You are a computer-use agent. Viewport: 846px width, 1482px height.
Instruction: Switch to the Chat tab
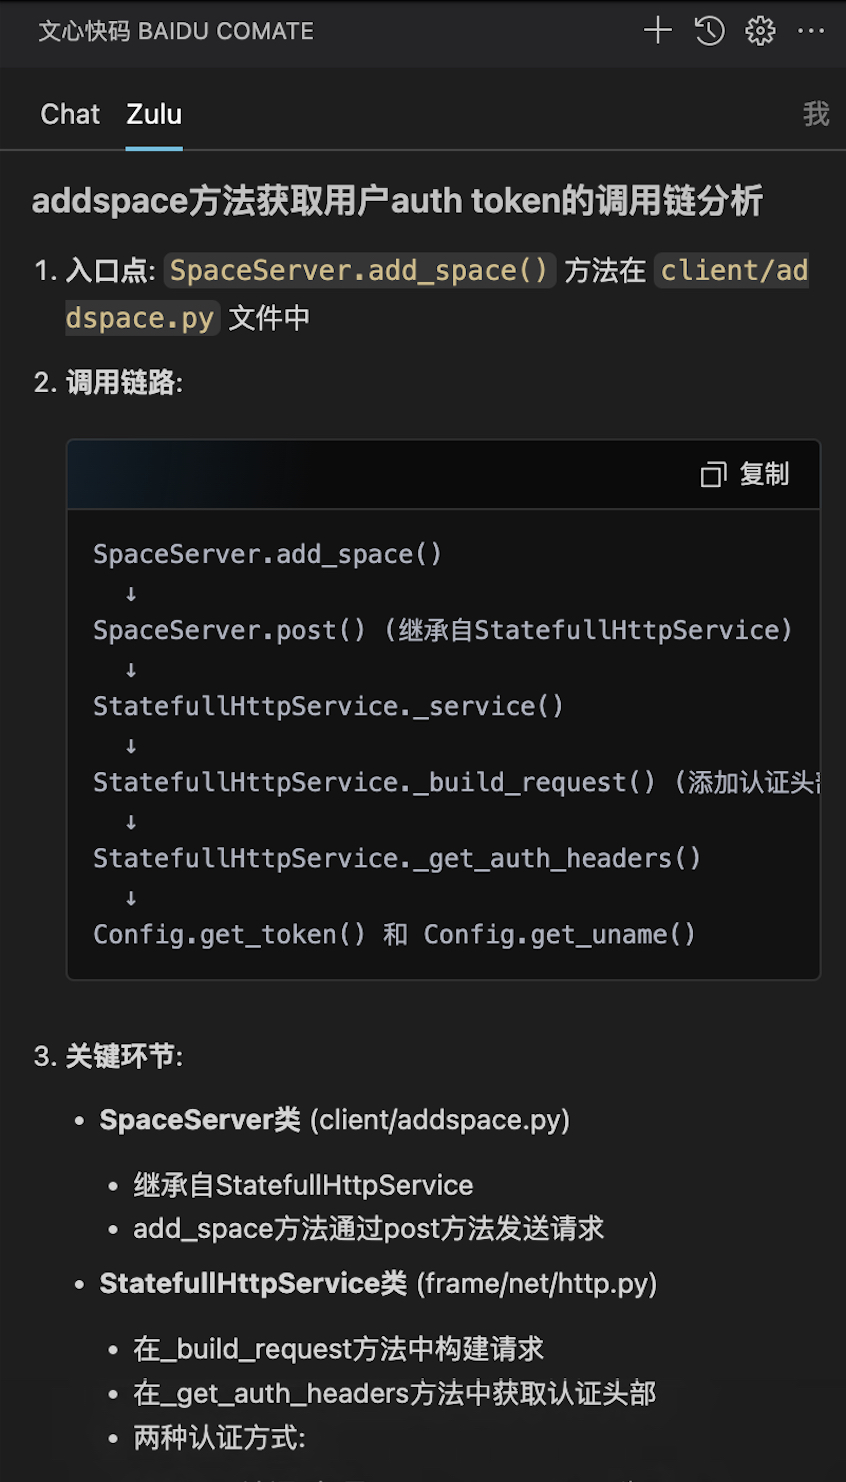[70, 114]
